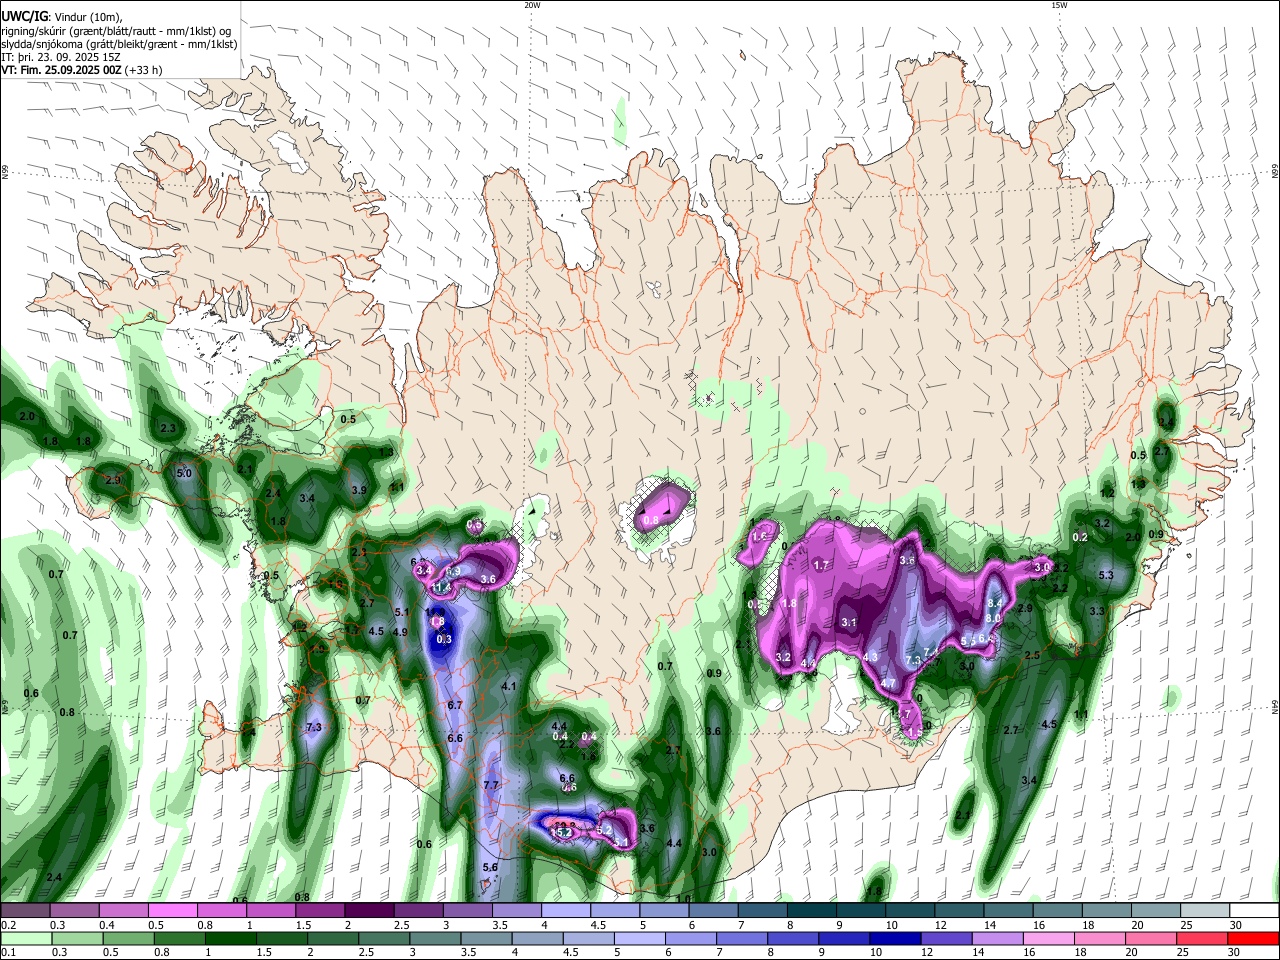This screenshot has height=960, width=1280.
Task: Click the '4.7' value in the snow area
Action: tap(888, 684)
